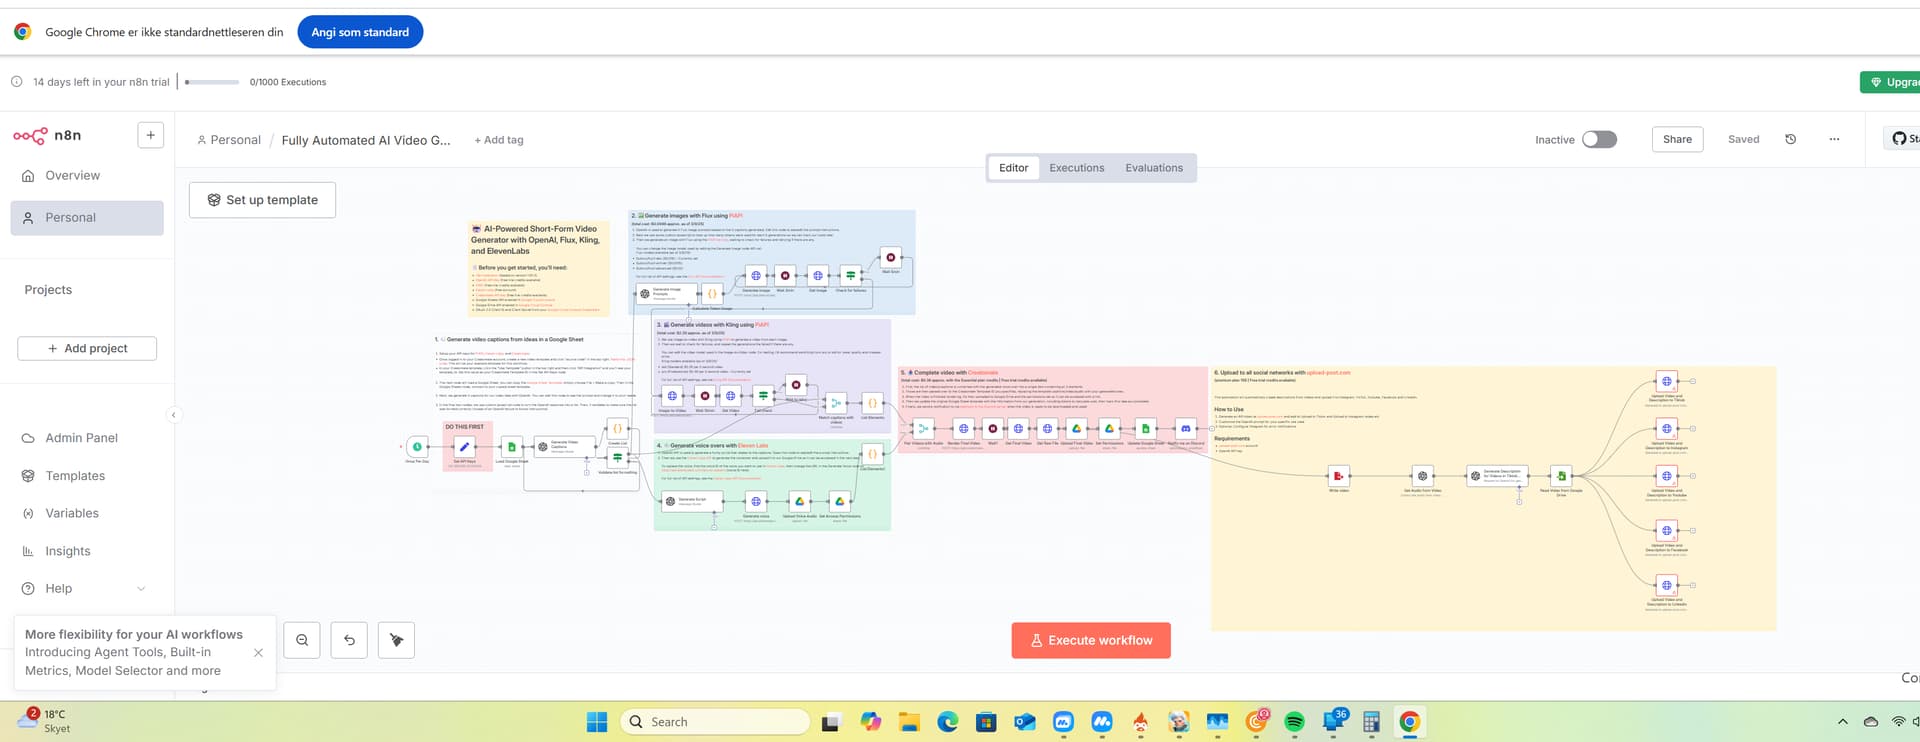Select the Upload Video to LinkedIn node

click(1666, 585)
